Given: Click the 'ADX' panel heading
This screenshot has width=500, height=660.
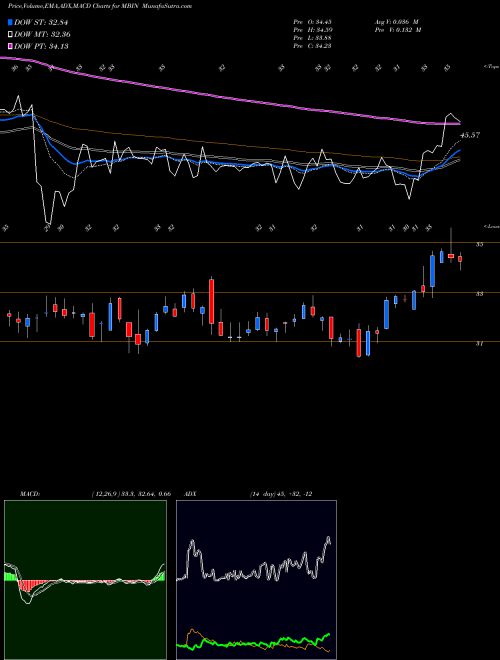Looking at the screenshot, I should (191, 494).
